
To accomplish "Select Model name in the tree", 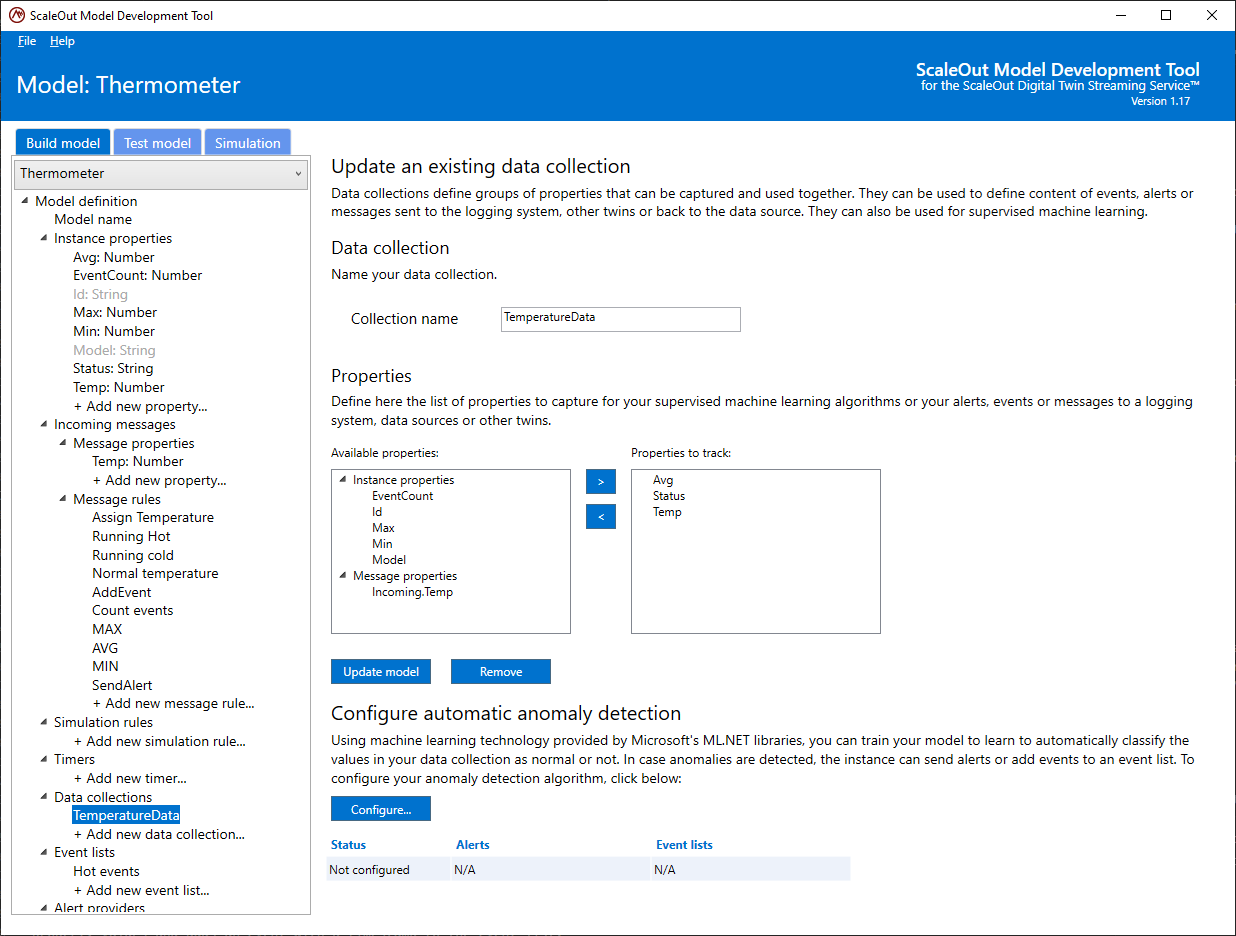I will coord(93,219).
